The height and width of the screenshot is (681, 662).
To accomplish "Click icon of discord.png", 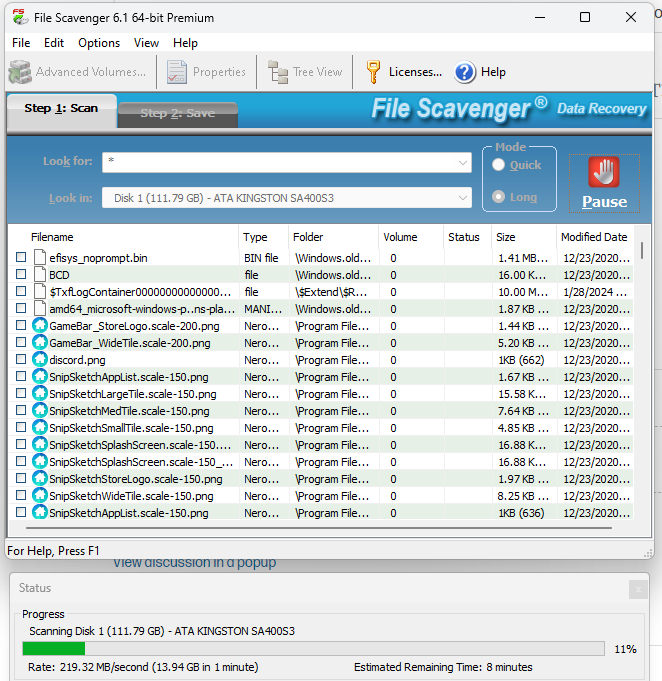I will 40,359.
